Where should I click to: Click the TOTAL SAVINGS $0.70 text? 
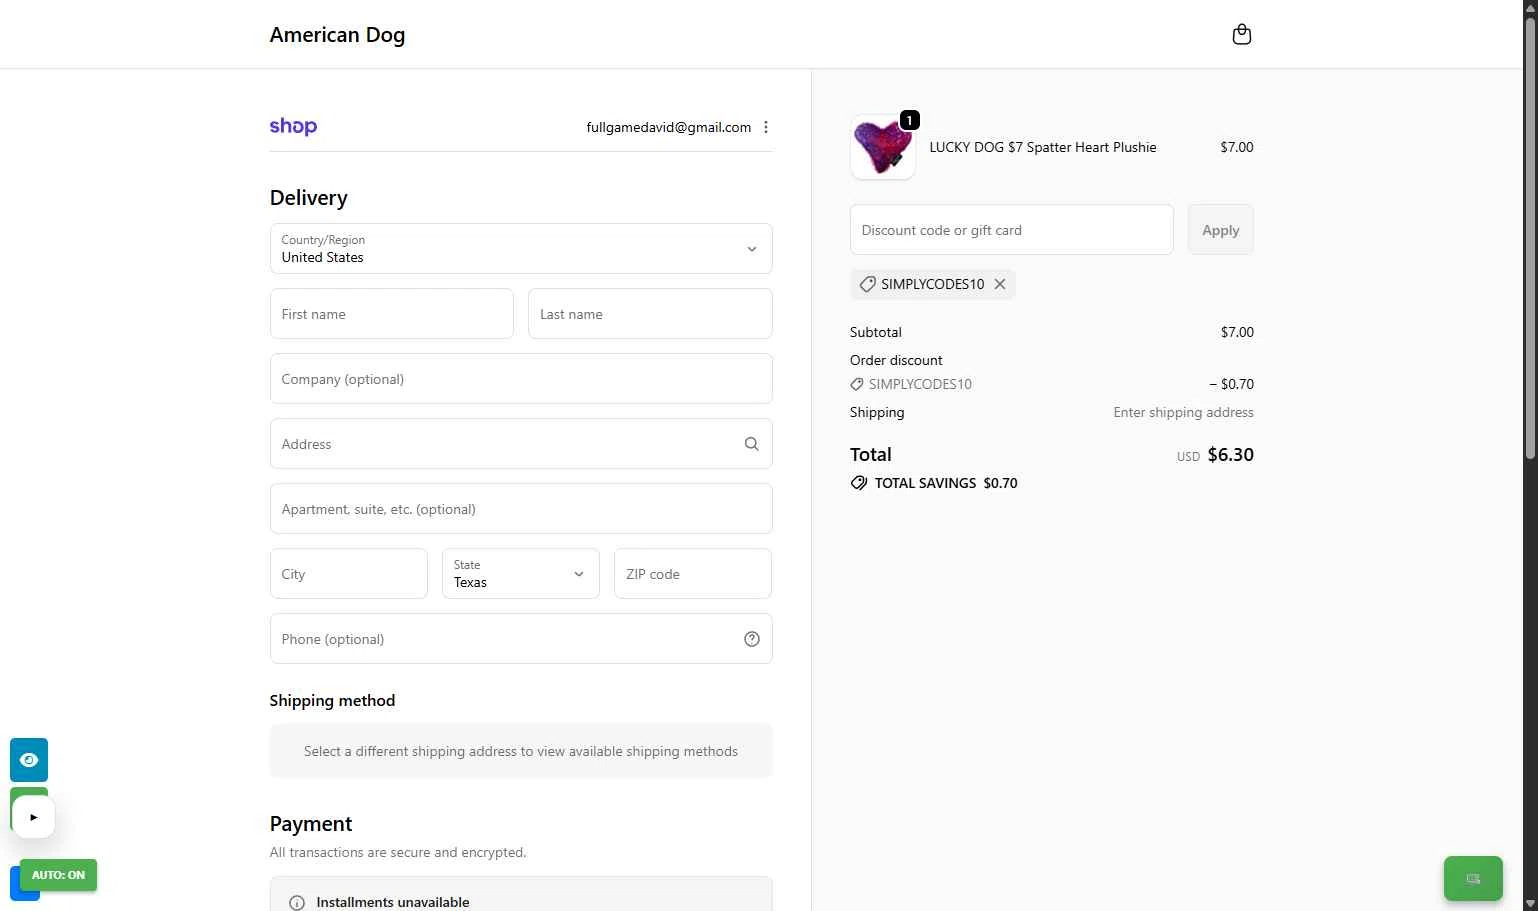tap(946, 483)
